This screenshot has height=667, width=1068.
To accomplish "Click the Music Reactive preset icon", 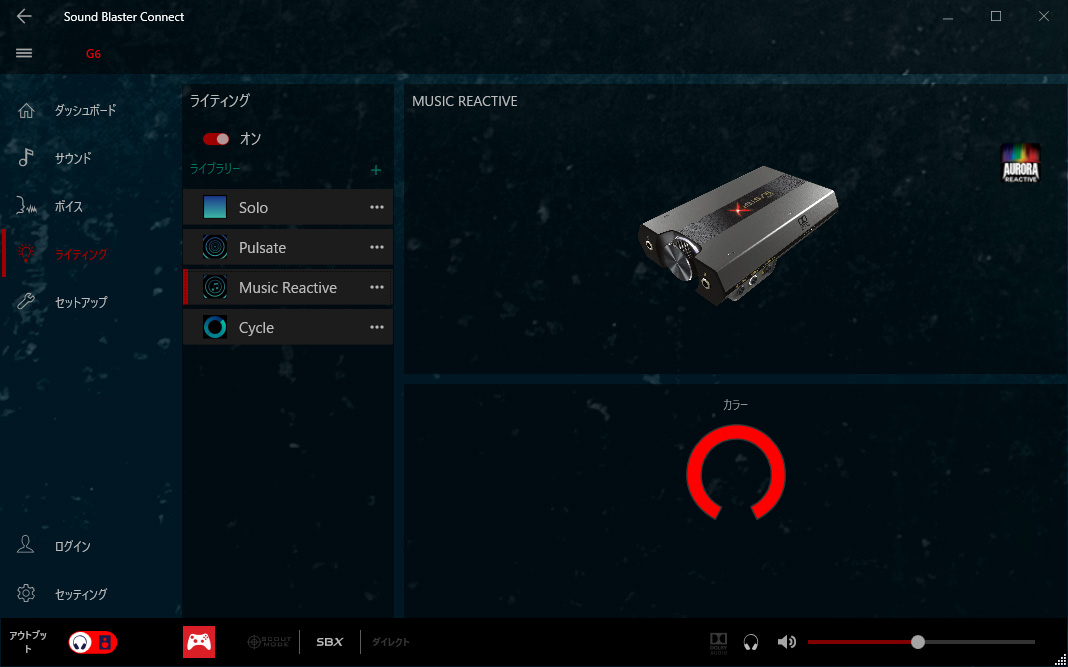I will click(215, 287).
